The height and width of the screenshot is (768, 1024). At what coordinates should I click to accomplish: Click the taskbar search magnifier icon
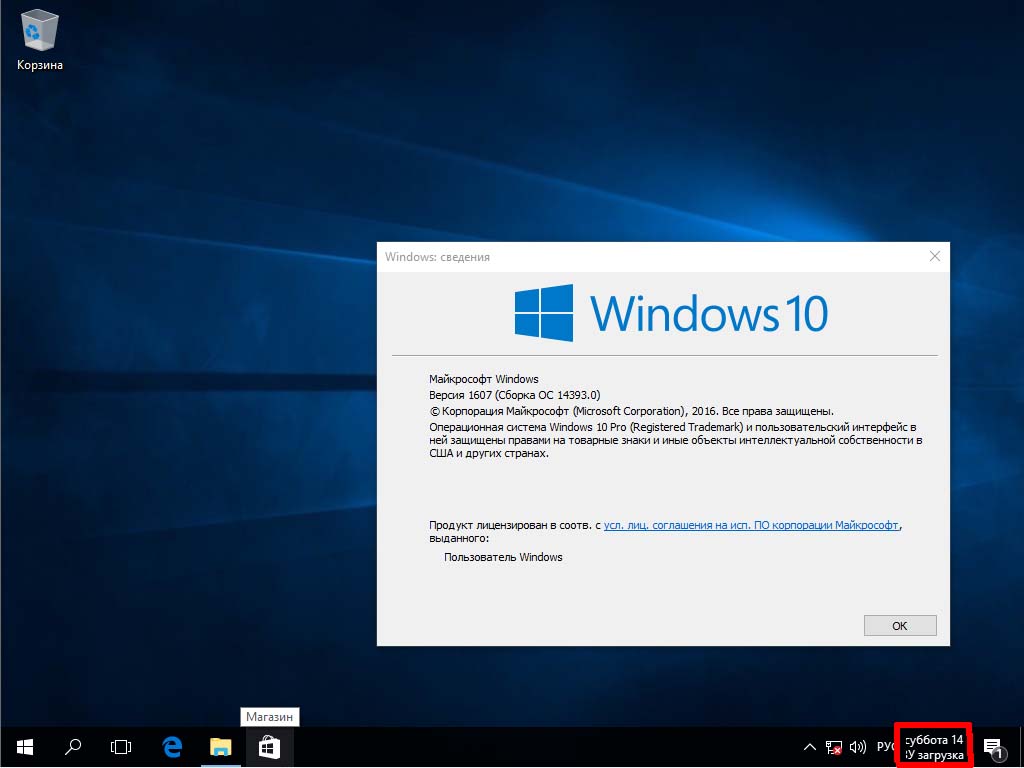[x=73, y=746]
